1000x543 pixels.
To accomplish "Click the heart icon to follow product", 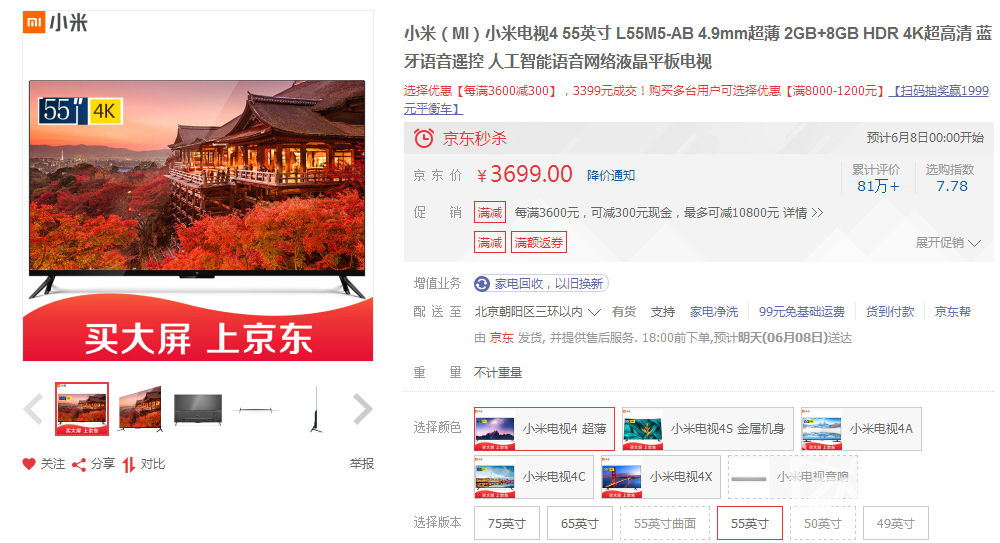I will tap(29, 464).
